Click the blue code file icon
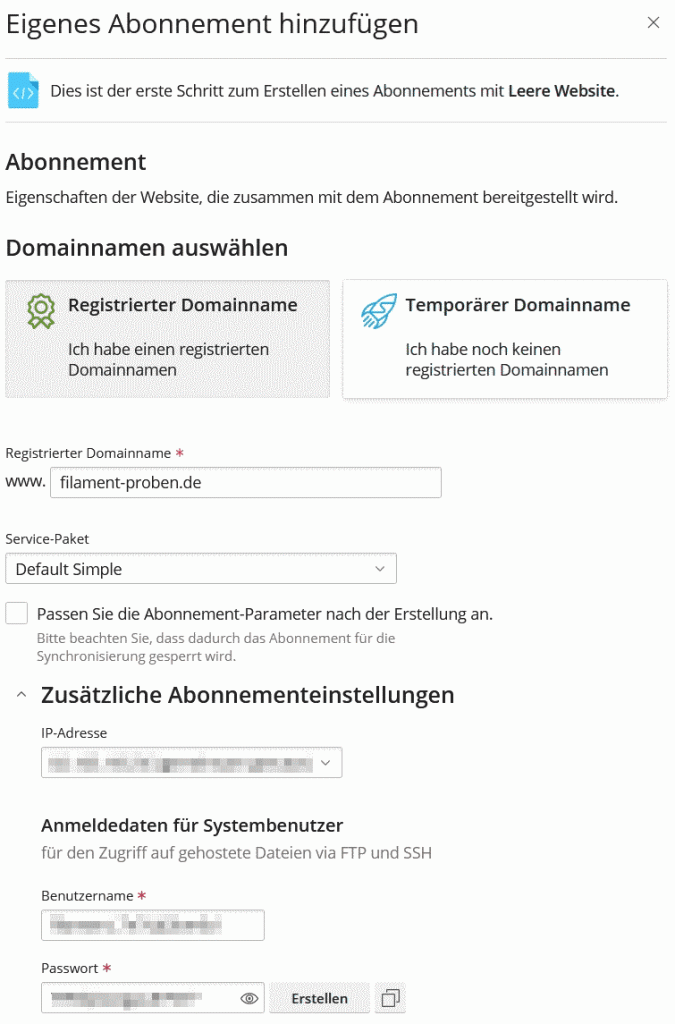Viewport: 675px width, 1024px height. coord(23,91)
